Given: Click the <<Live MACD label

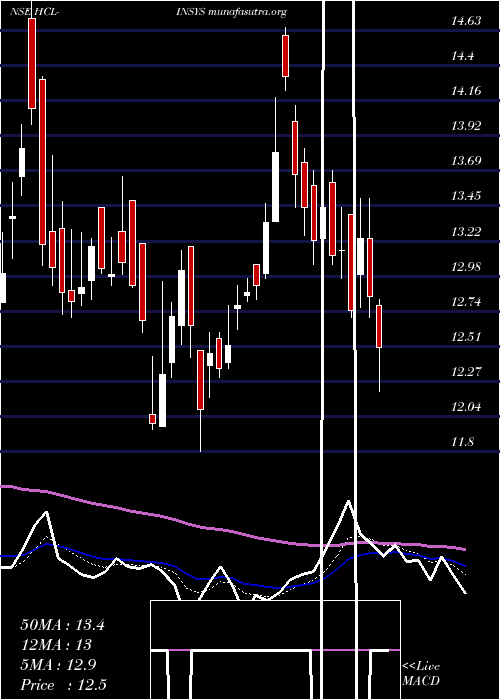Looking at the screenshot, I should point(421,673).
